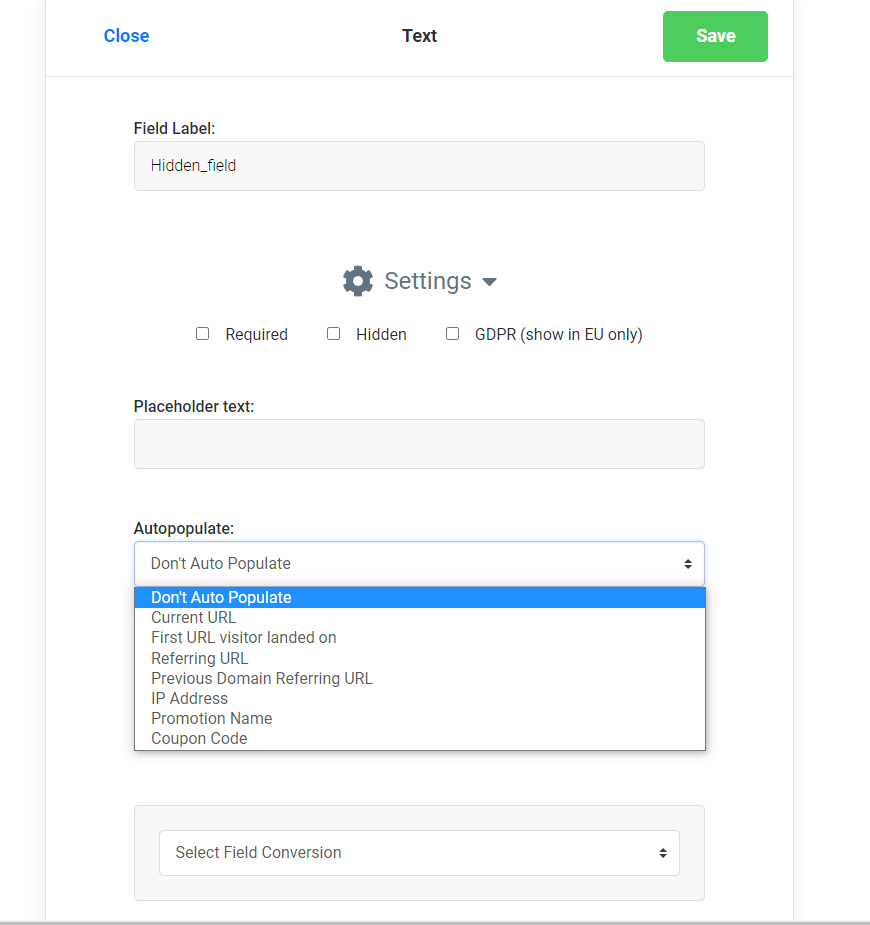The image size is (870, 925).
Task: Pick the Referring URL option
Action: tap(200, 658)
